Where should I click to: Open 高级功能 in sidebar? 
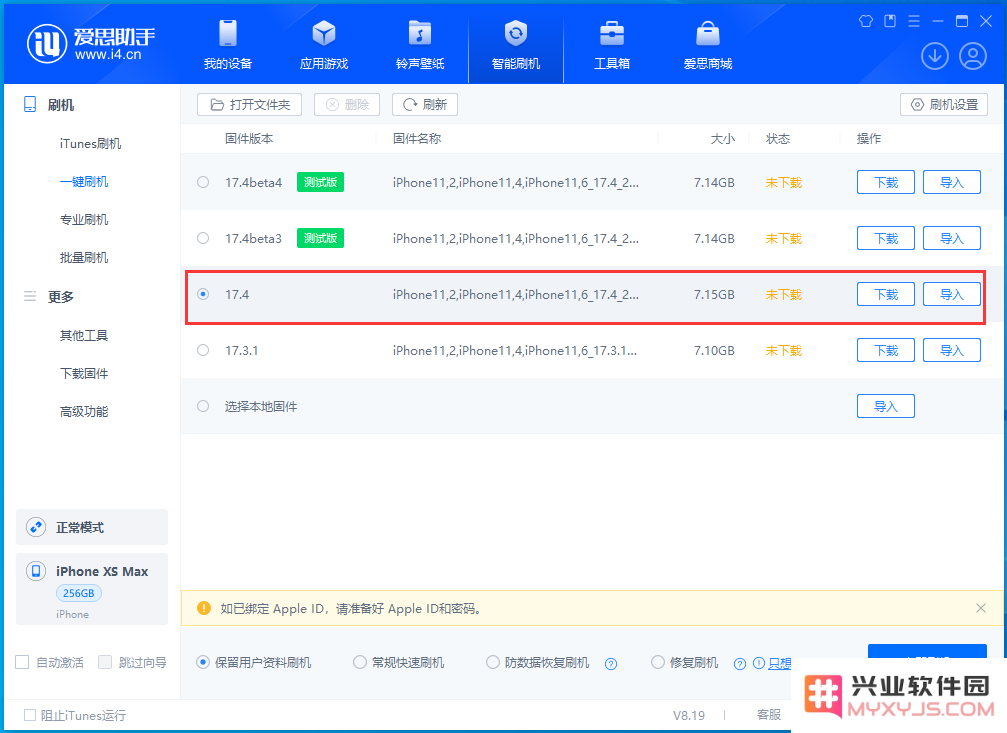[83, 411]
